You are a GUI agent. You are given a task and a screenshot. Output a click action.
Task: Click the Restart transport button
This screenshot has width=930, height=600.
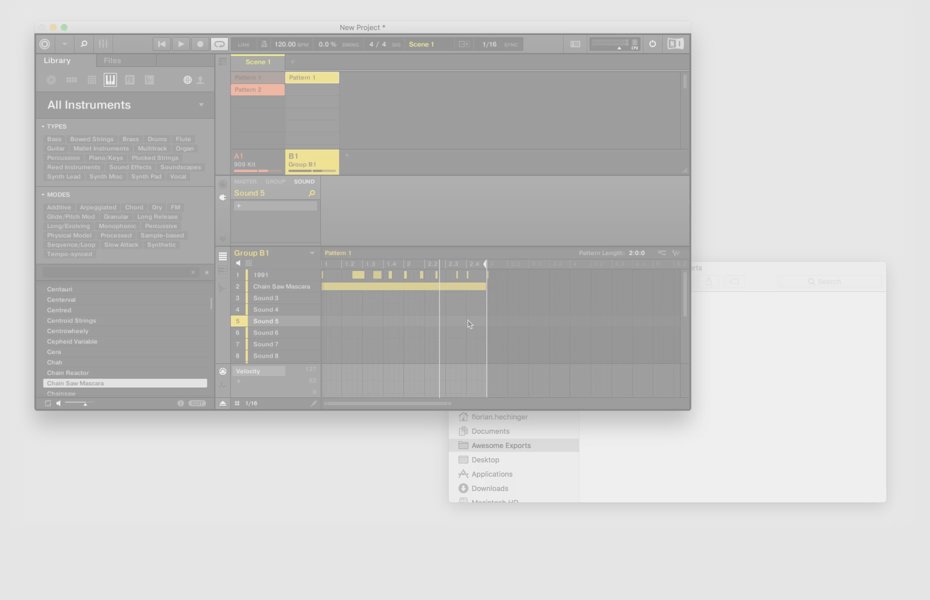click(x=162, y=44)
